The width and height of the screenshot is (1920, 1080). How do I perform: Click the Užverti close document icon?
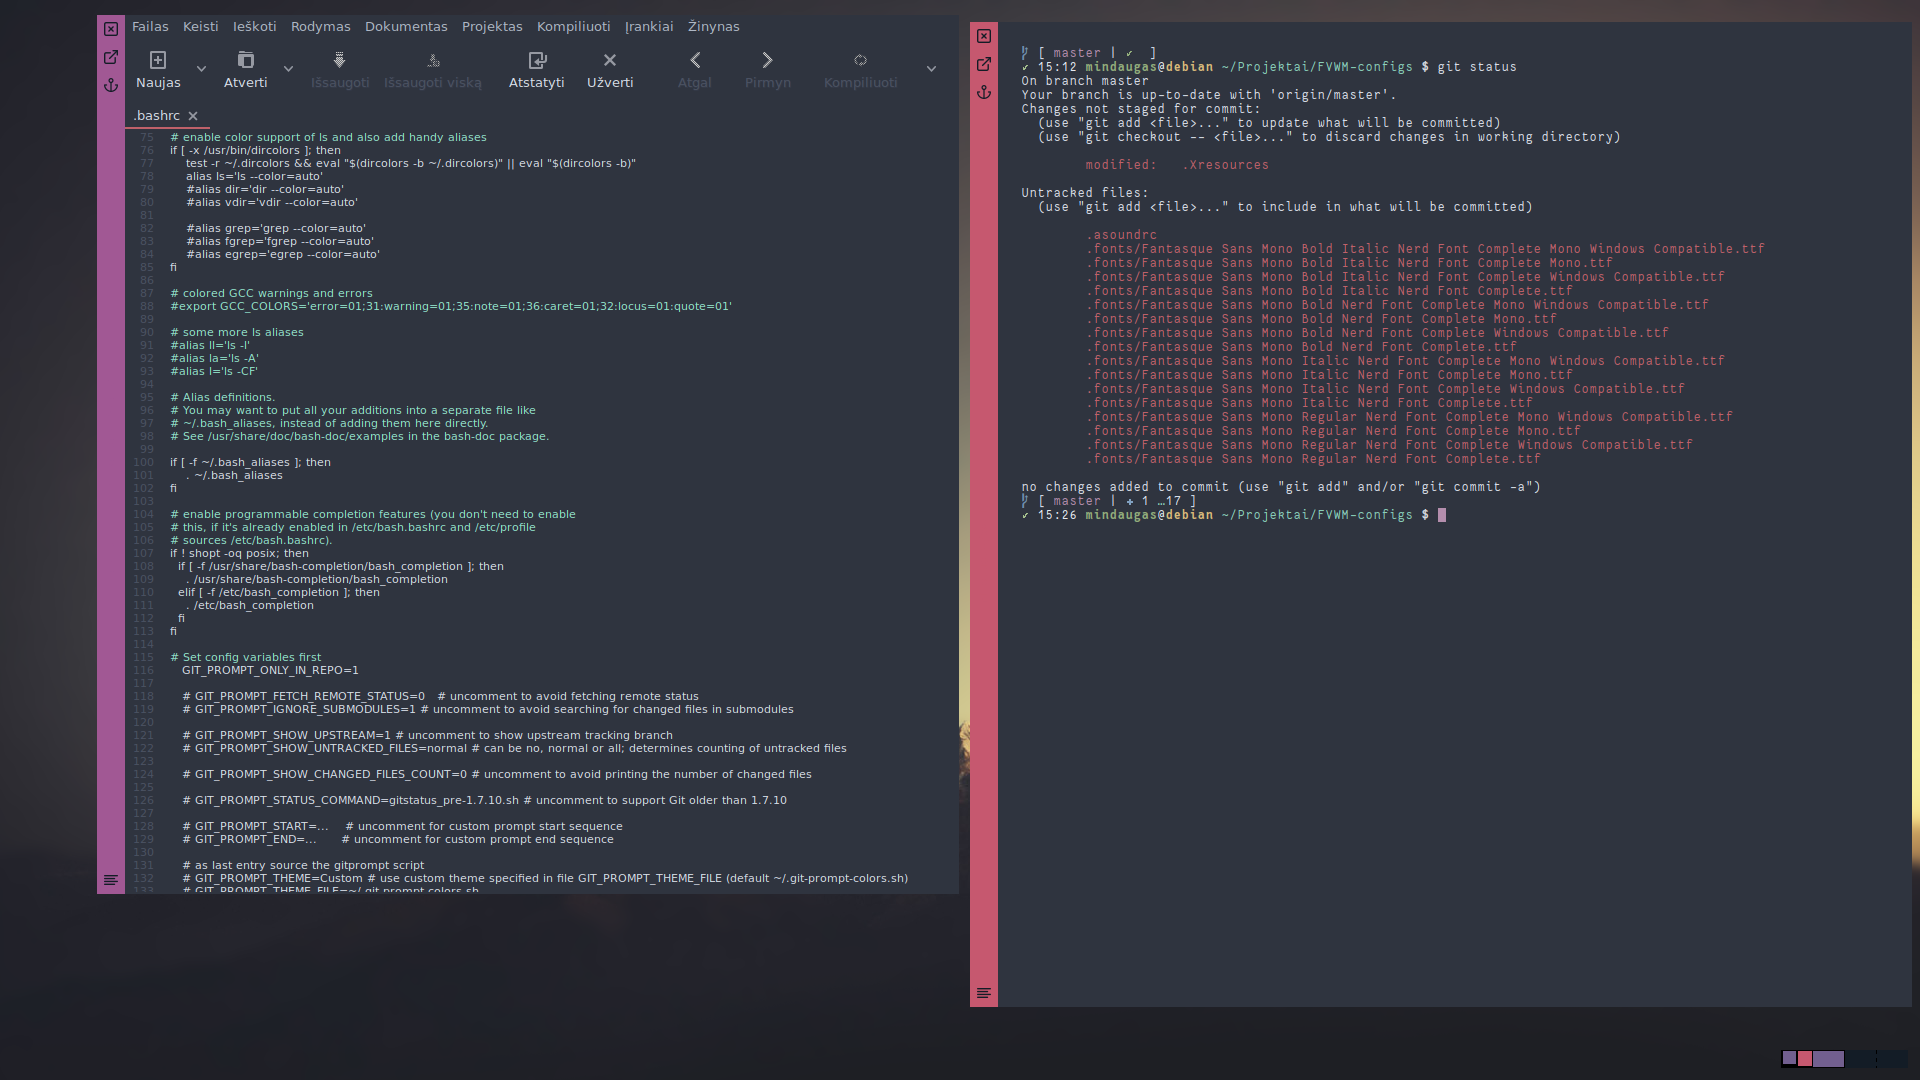(610, 60)
